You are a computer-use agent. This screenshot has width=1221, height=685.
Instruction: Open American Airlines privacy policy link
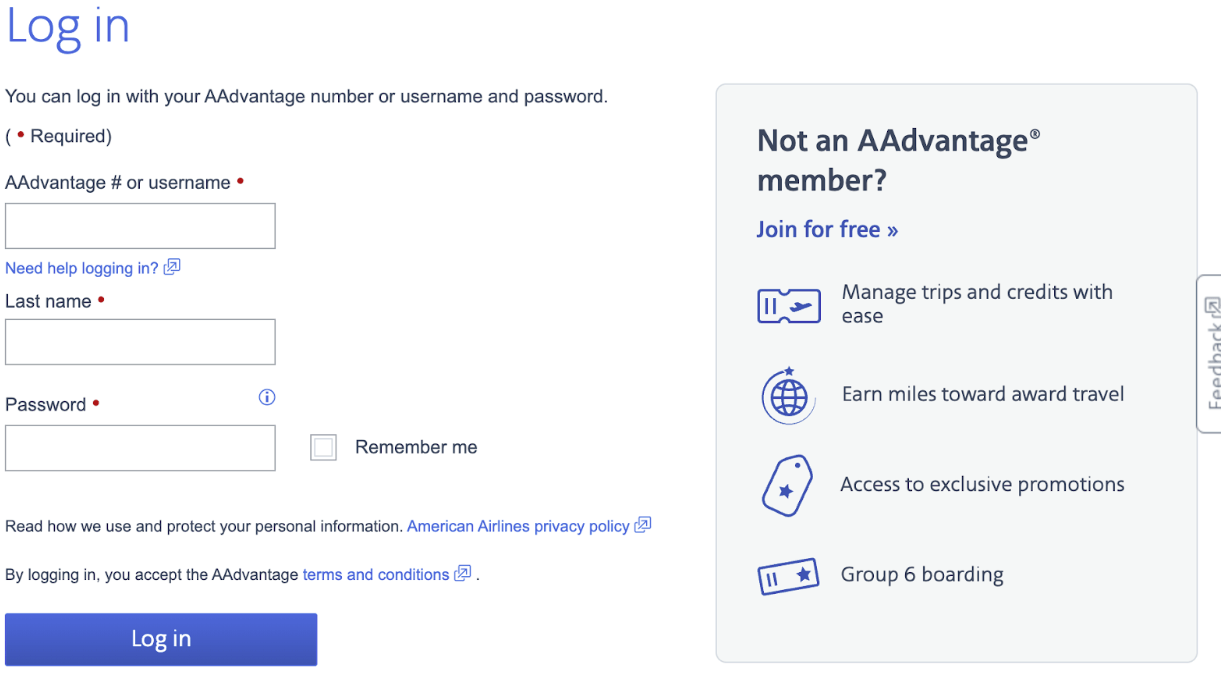[518, 526]
